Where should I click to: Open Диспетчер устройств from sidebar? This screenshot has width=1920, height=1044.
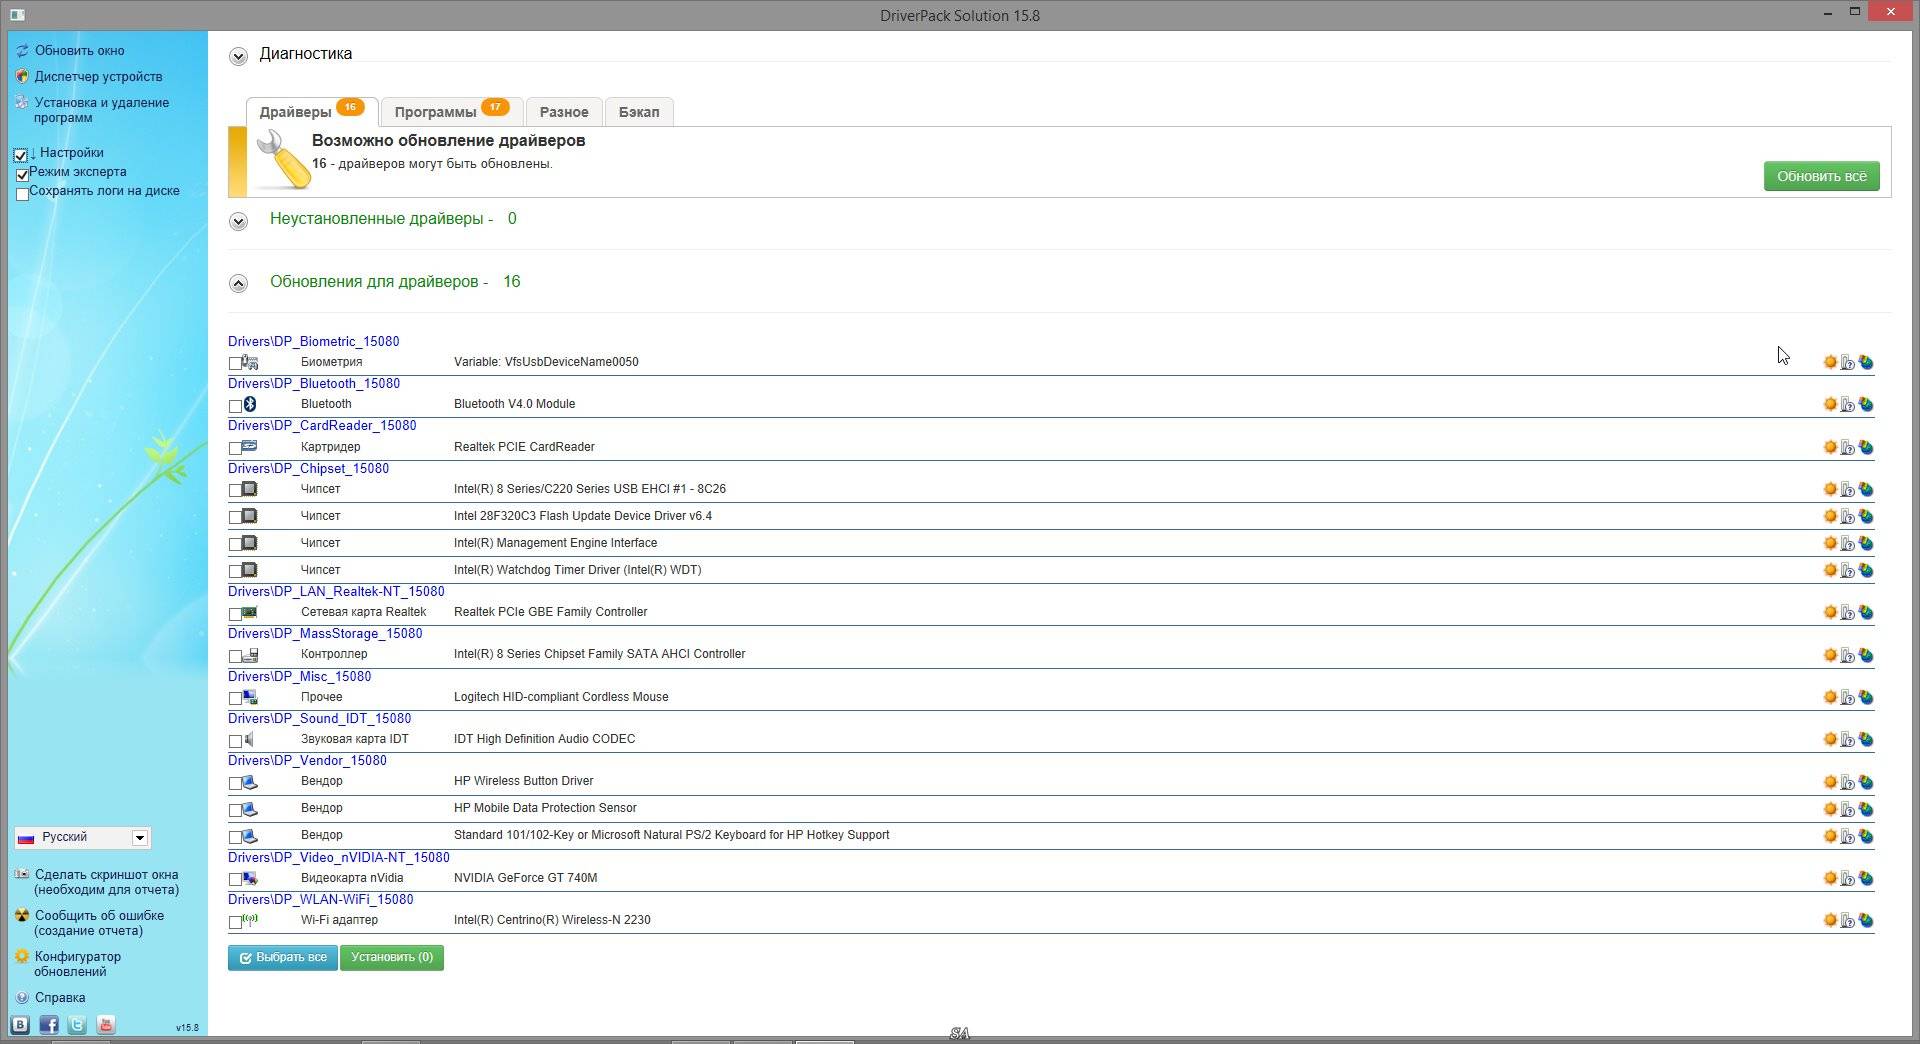point(98,76)
